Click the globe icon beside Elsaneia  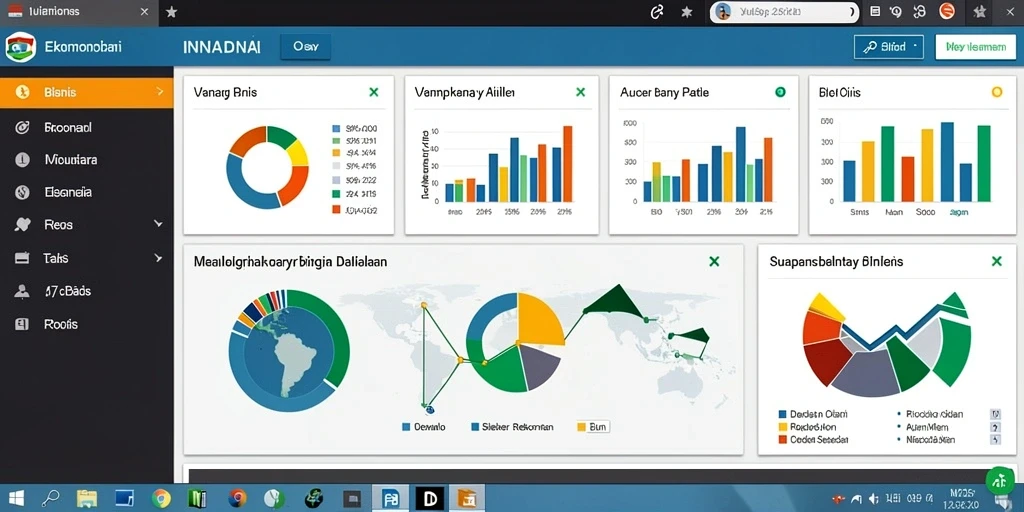[22, 193]
